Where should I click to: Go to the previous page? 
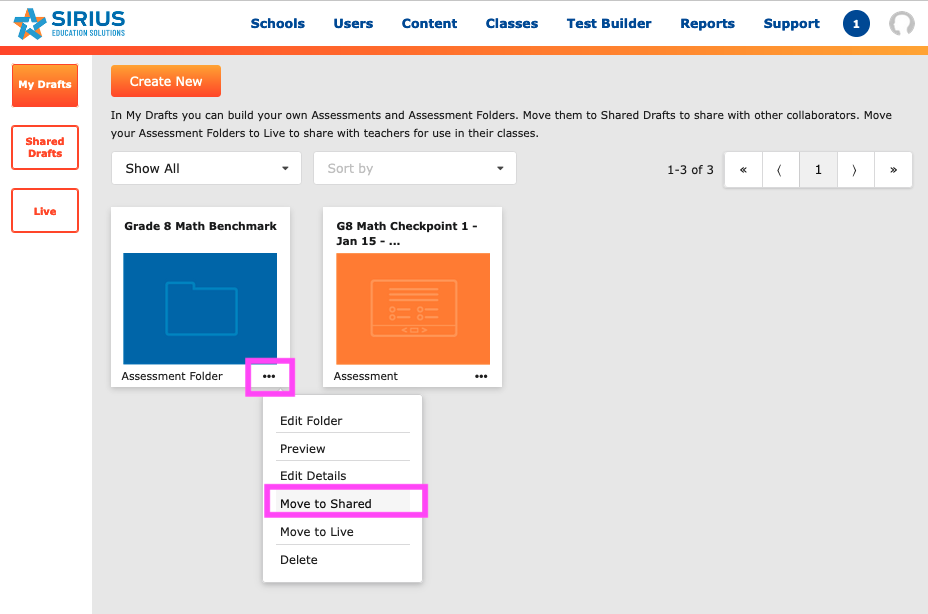coord(780,170)
